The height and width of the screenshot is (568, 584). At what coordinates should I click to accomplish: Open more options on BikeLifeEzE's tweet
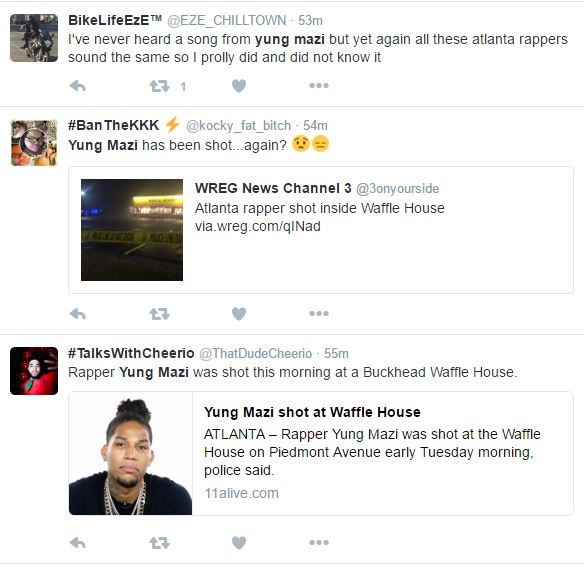coord(319,86)
